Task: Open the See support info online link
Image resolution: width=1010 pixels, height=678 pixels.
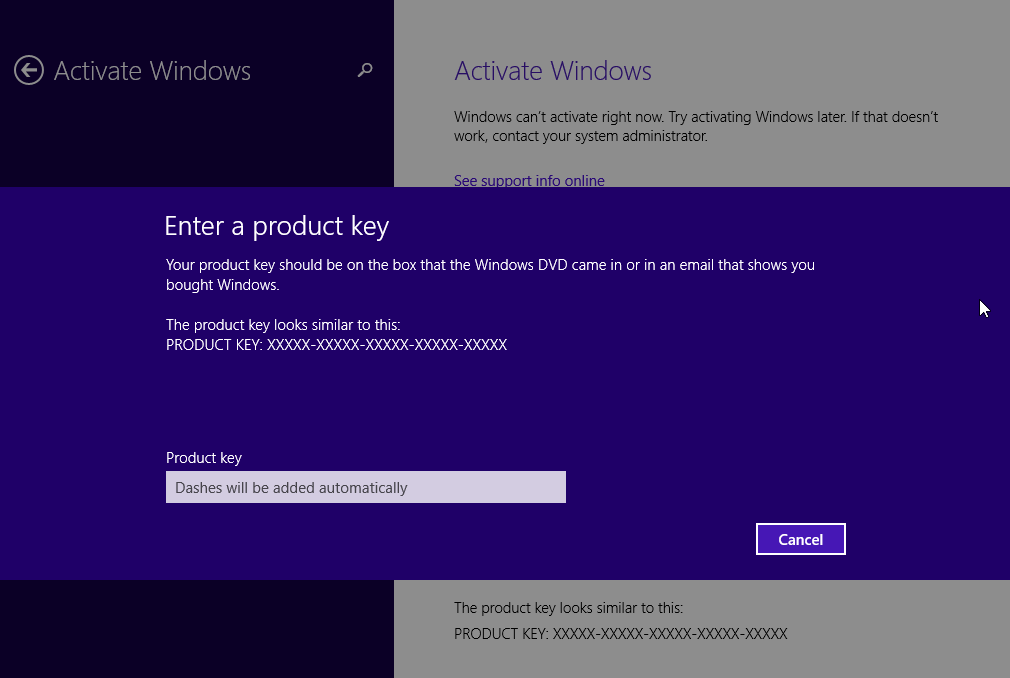Action: coord(529,180)
